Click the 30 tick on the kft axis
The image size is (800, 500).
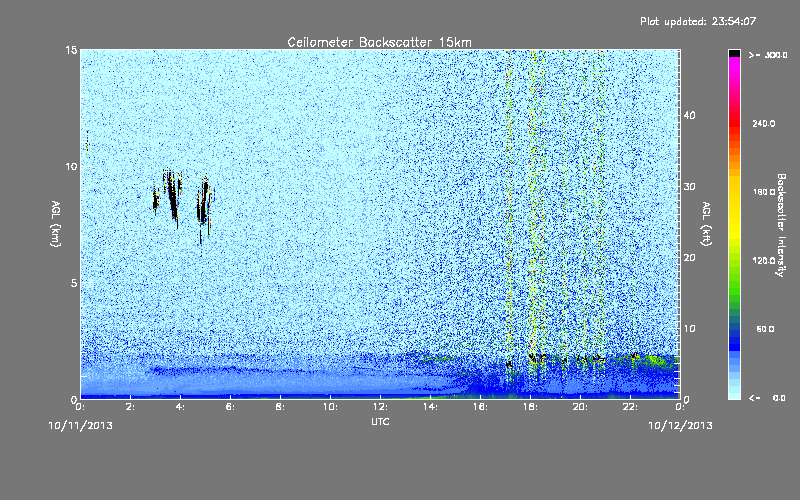(689, 186)
